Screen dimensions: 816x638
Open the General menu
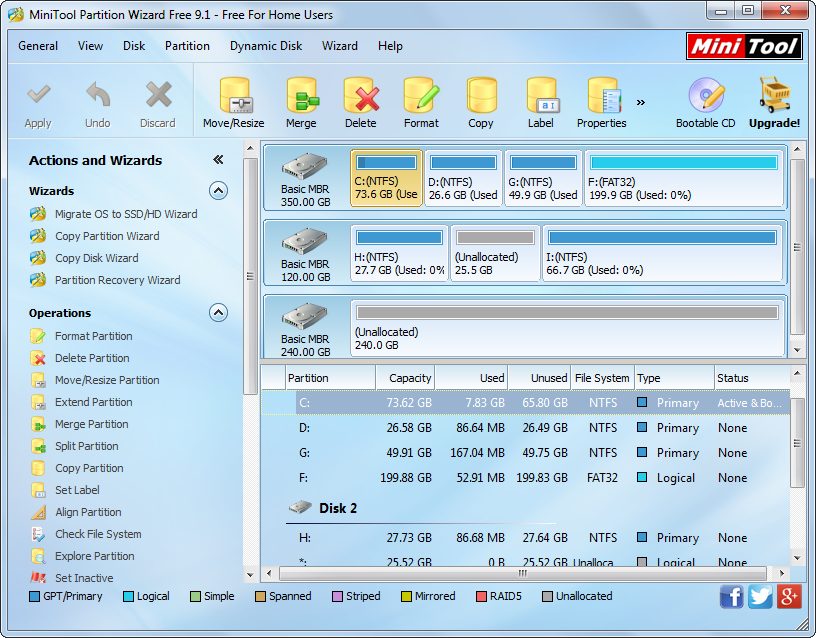pyautogui.click(x=38, y=46)
